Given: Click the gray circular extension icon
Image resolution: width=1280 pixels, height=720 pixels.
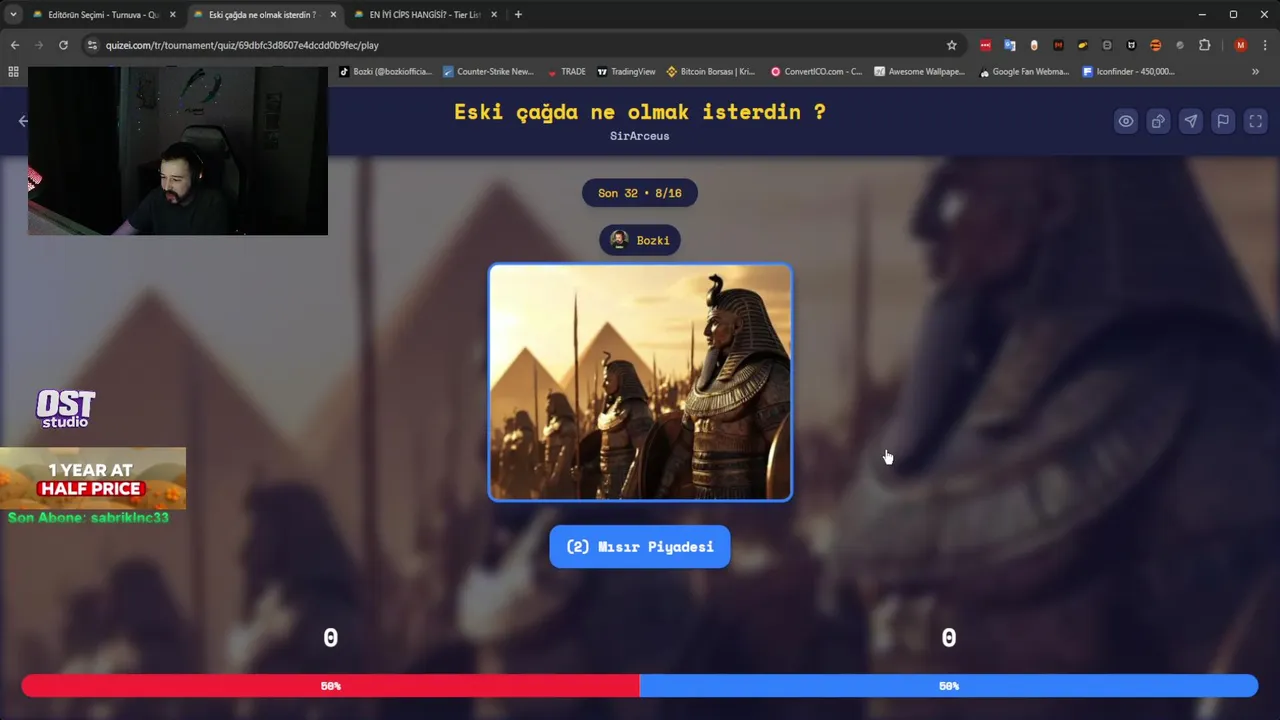Looking at the screenshot, I should pos(1180,45).
